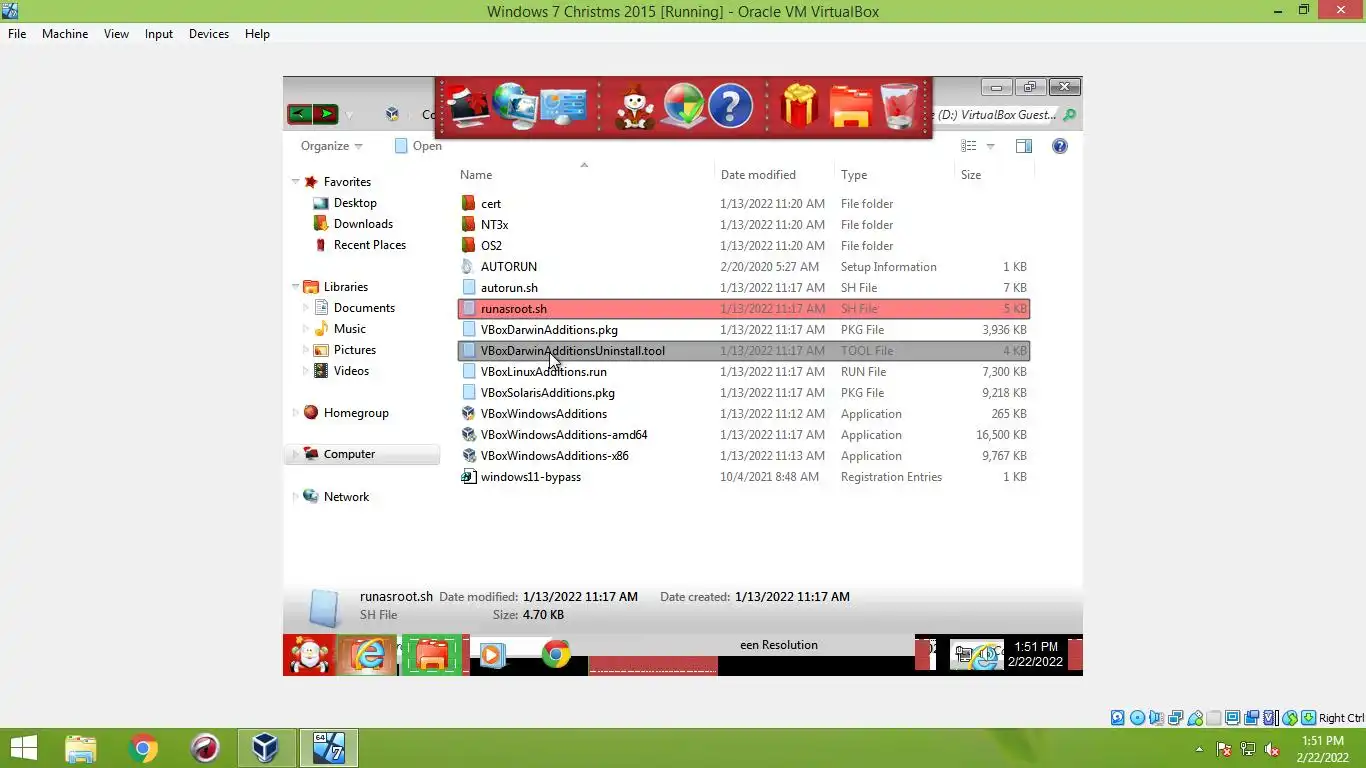Image resolution: width=1366 pixels, height=768 pixels.
Task: Select Desktop in Favorites
Action: pos(345,203)
